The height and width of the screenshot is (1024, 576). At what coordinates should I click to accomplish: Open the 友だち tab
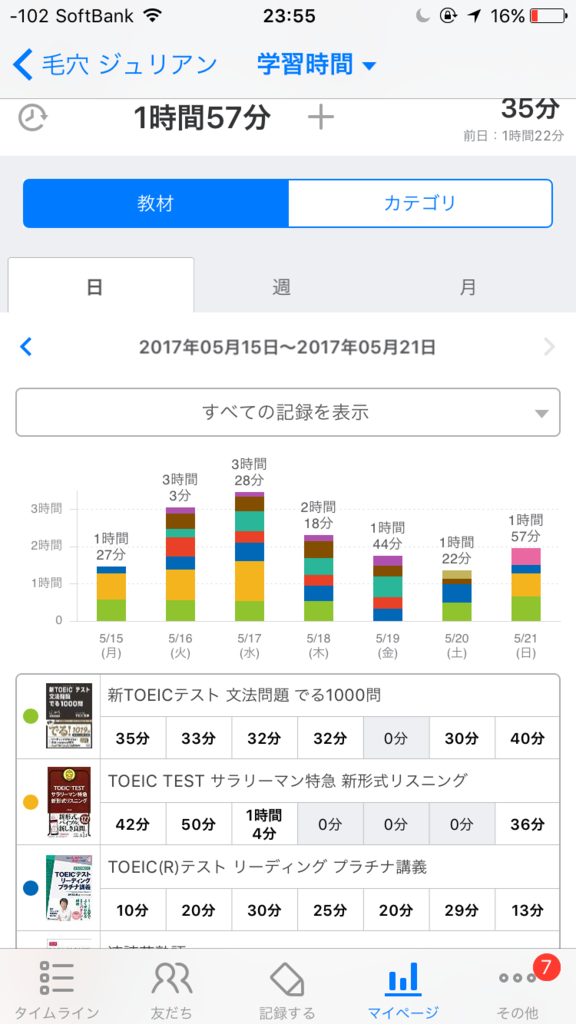coord(172,987)
